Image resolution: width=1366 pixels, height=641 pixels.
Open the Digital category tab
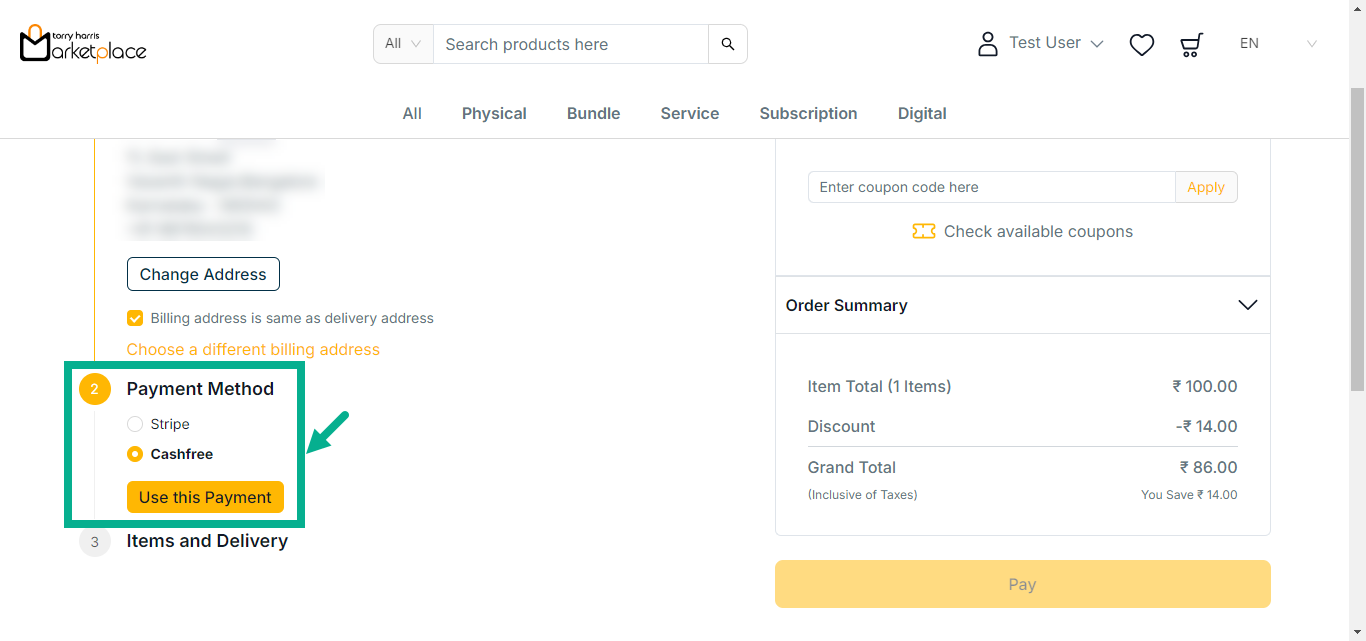pyautogui.click(x=921, y=114)
